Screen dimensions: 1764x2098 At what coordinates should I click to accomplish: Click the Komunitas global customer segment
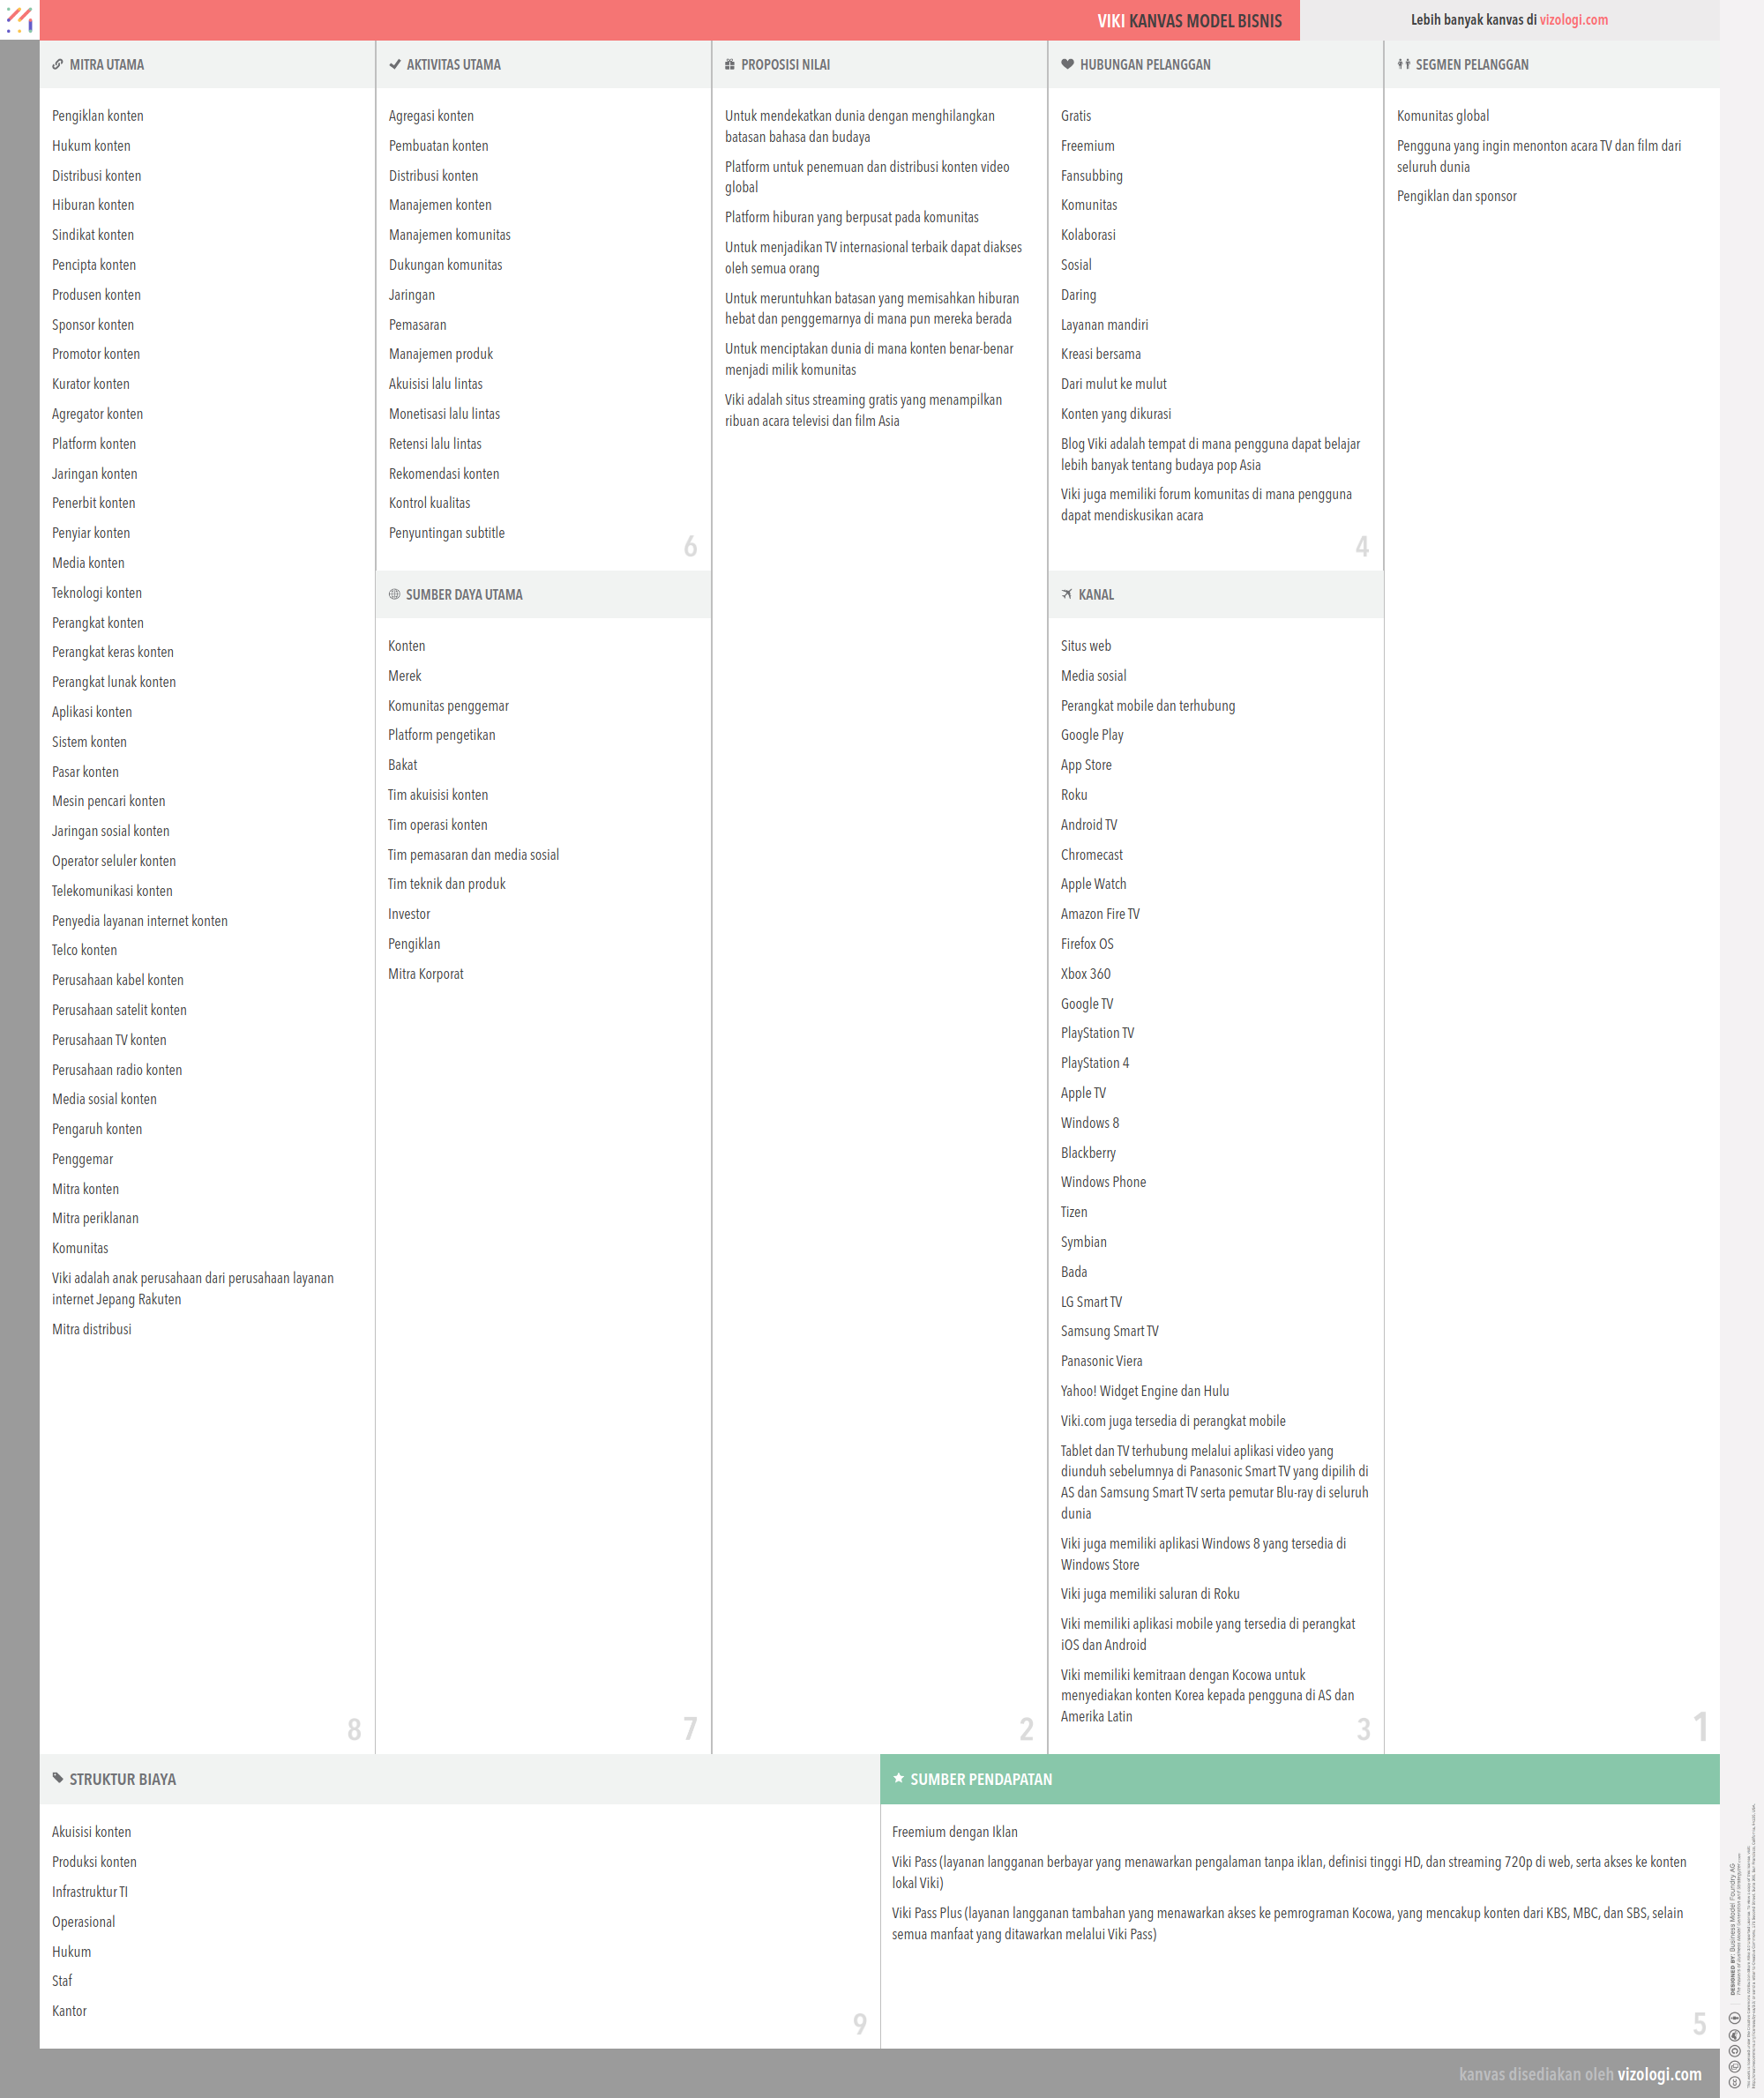pos(1442,116)
